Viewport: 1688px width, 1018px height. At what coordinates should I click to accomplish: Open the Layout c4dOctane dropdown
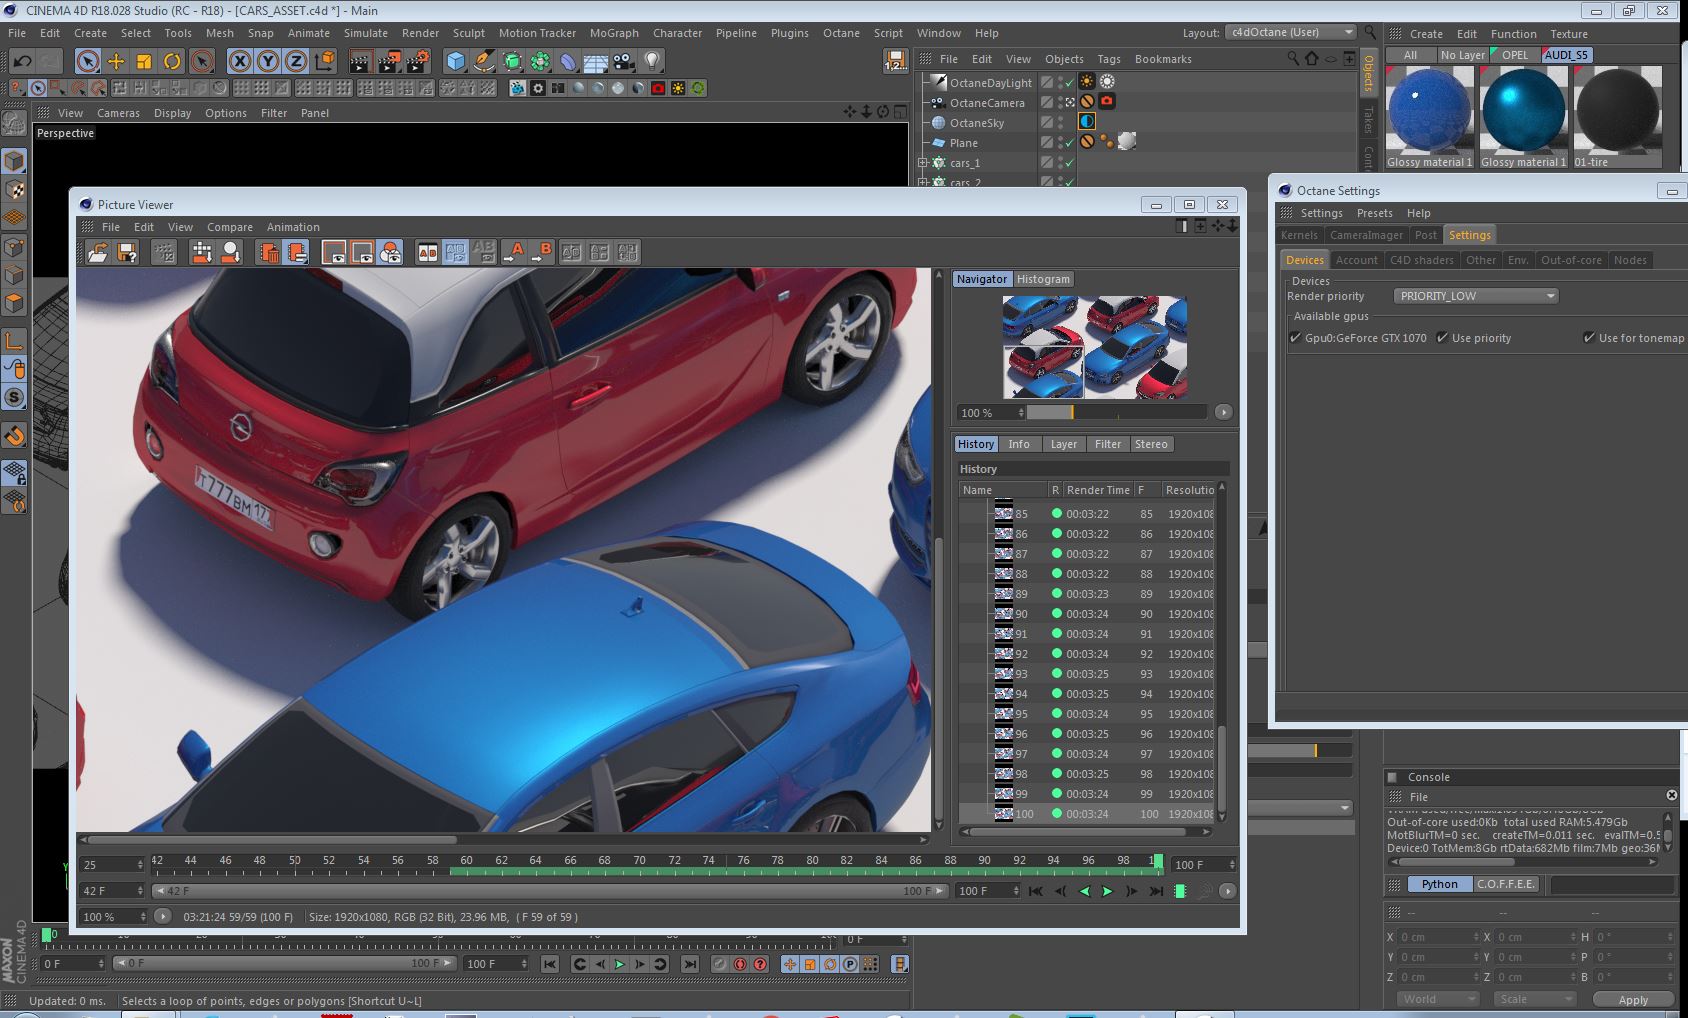(1290, 32)
